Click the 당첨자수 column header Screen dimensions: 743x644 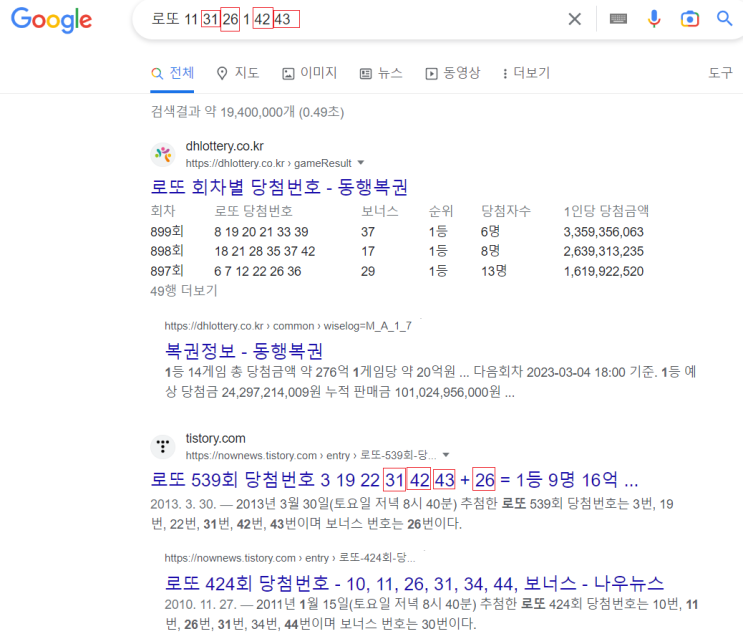click(x=506, y=211)
